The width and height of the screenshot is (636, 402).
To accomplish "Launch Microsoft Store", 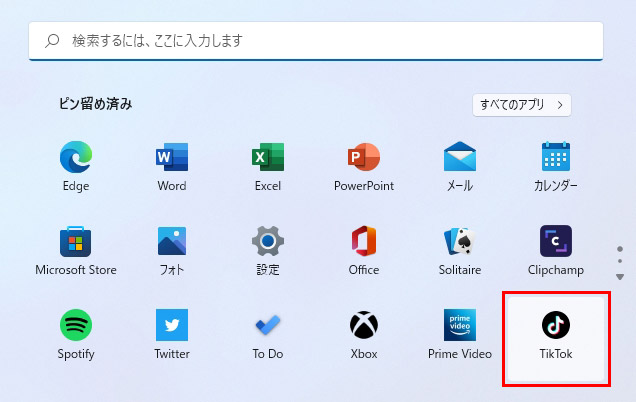I will point(76,242).
